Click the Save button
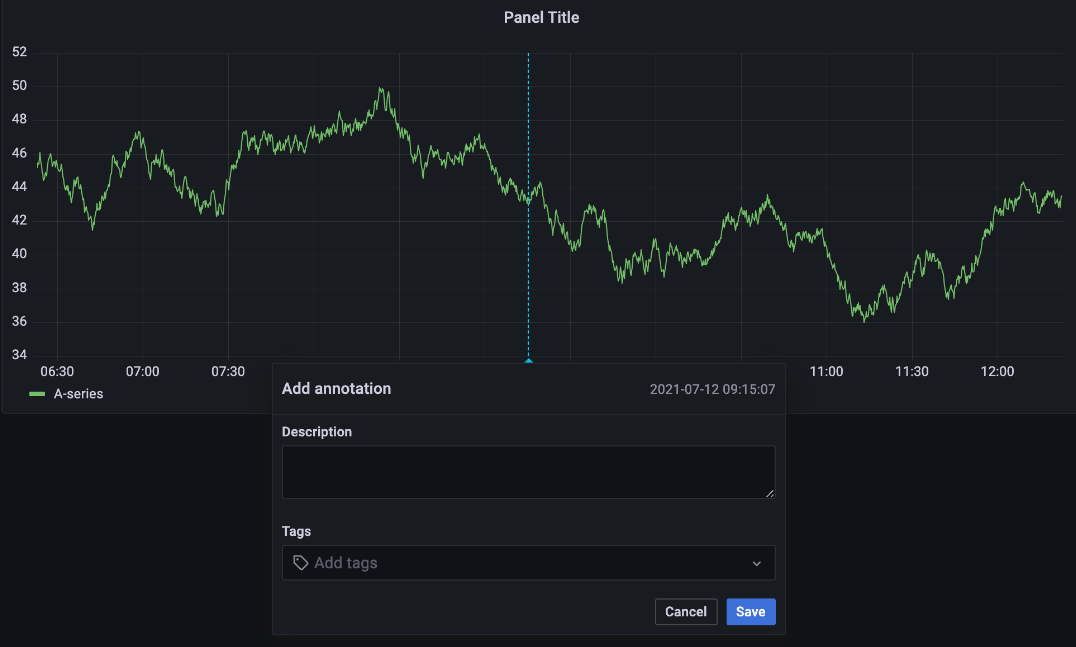This screenshot has width=1076, height=647. (x=750, y=612)
